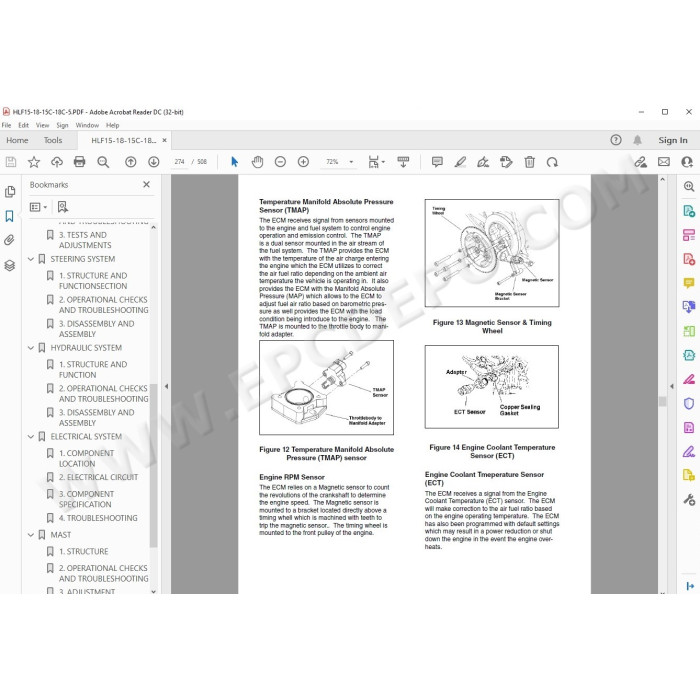
Task: Click the document vertical scrollbar thumb
Action: [x=662, y=401]
